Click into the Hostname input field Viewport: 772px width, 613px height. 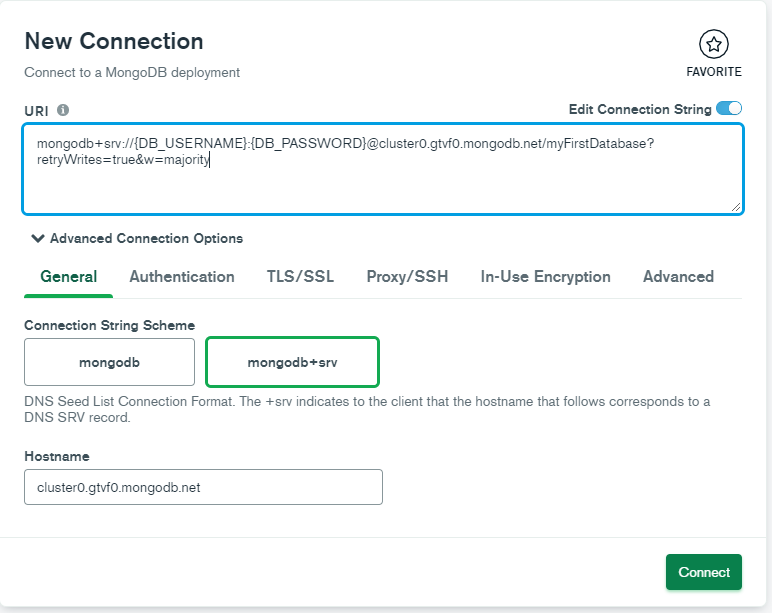[x=203, y=487]
